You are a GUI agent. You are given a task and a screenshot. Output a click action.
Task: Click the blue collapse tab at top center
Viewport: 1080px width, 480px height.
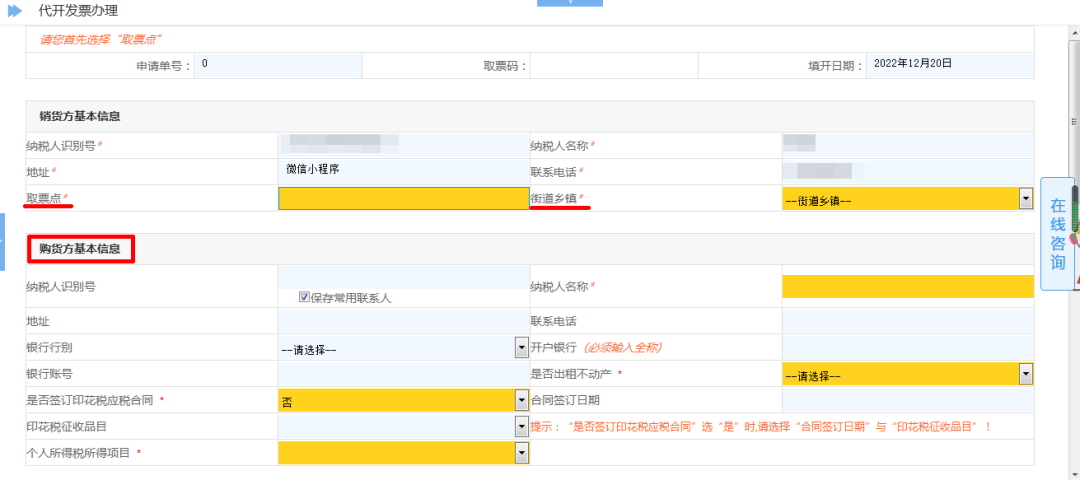[x=570, y=3]
